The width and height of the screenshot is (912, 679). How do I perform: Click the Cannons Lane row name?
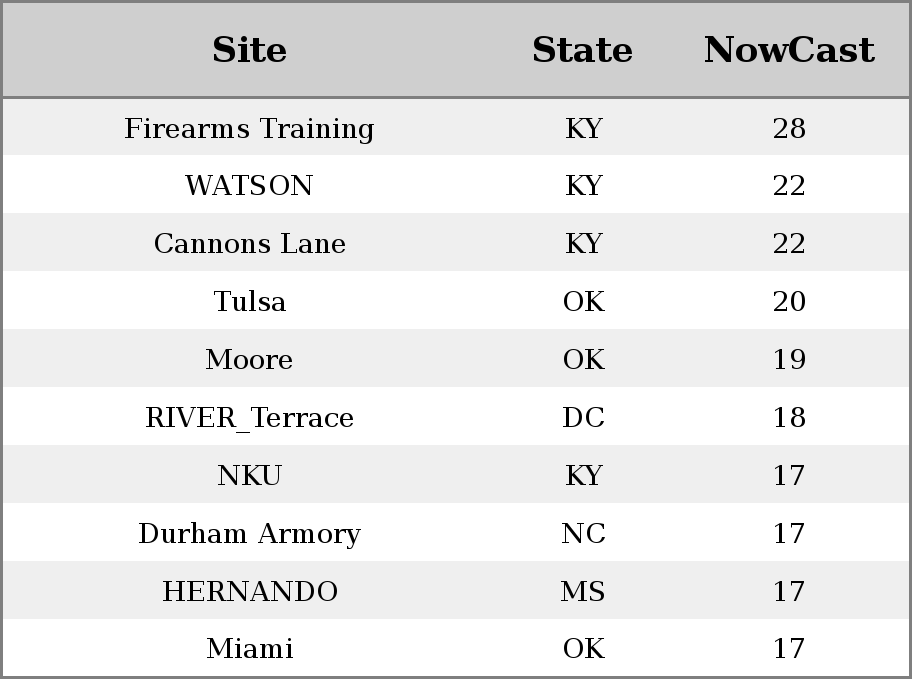(x=249, y=243)
